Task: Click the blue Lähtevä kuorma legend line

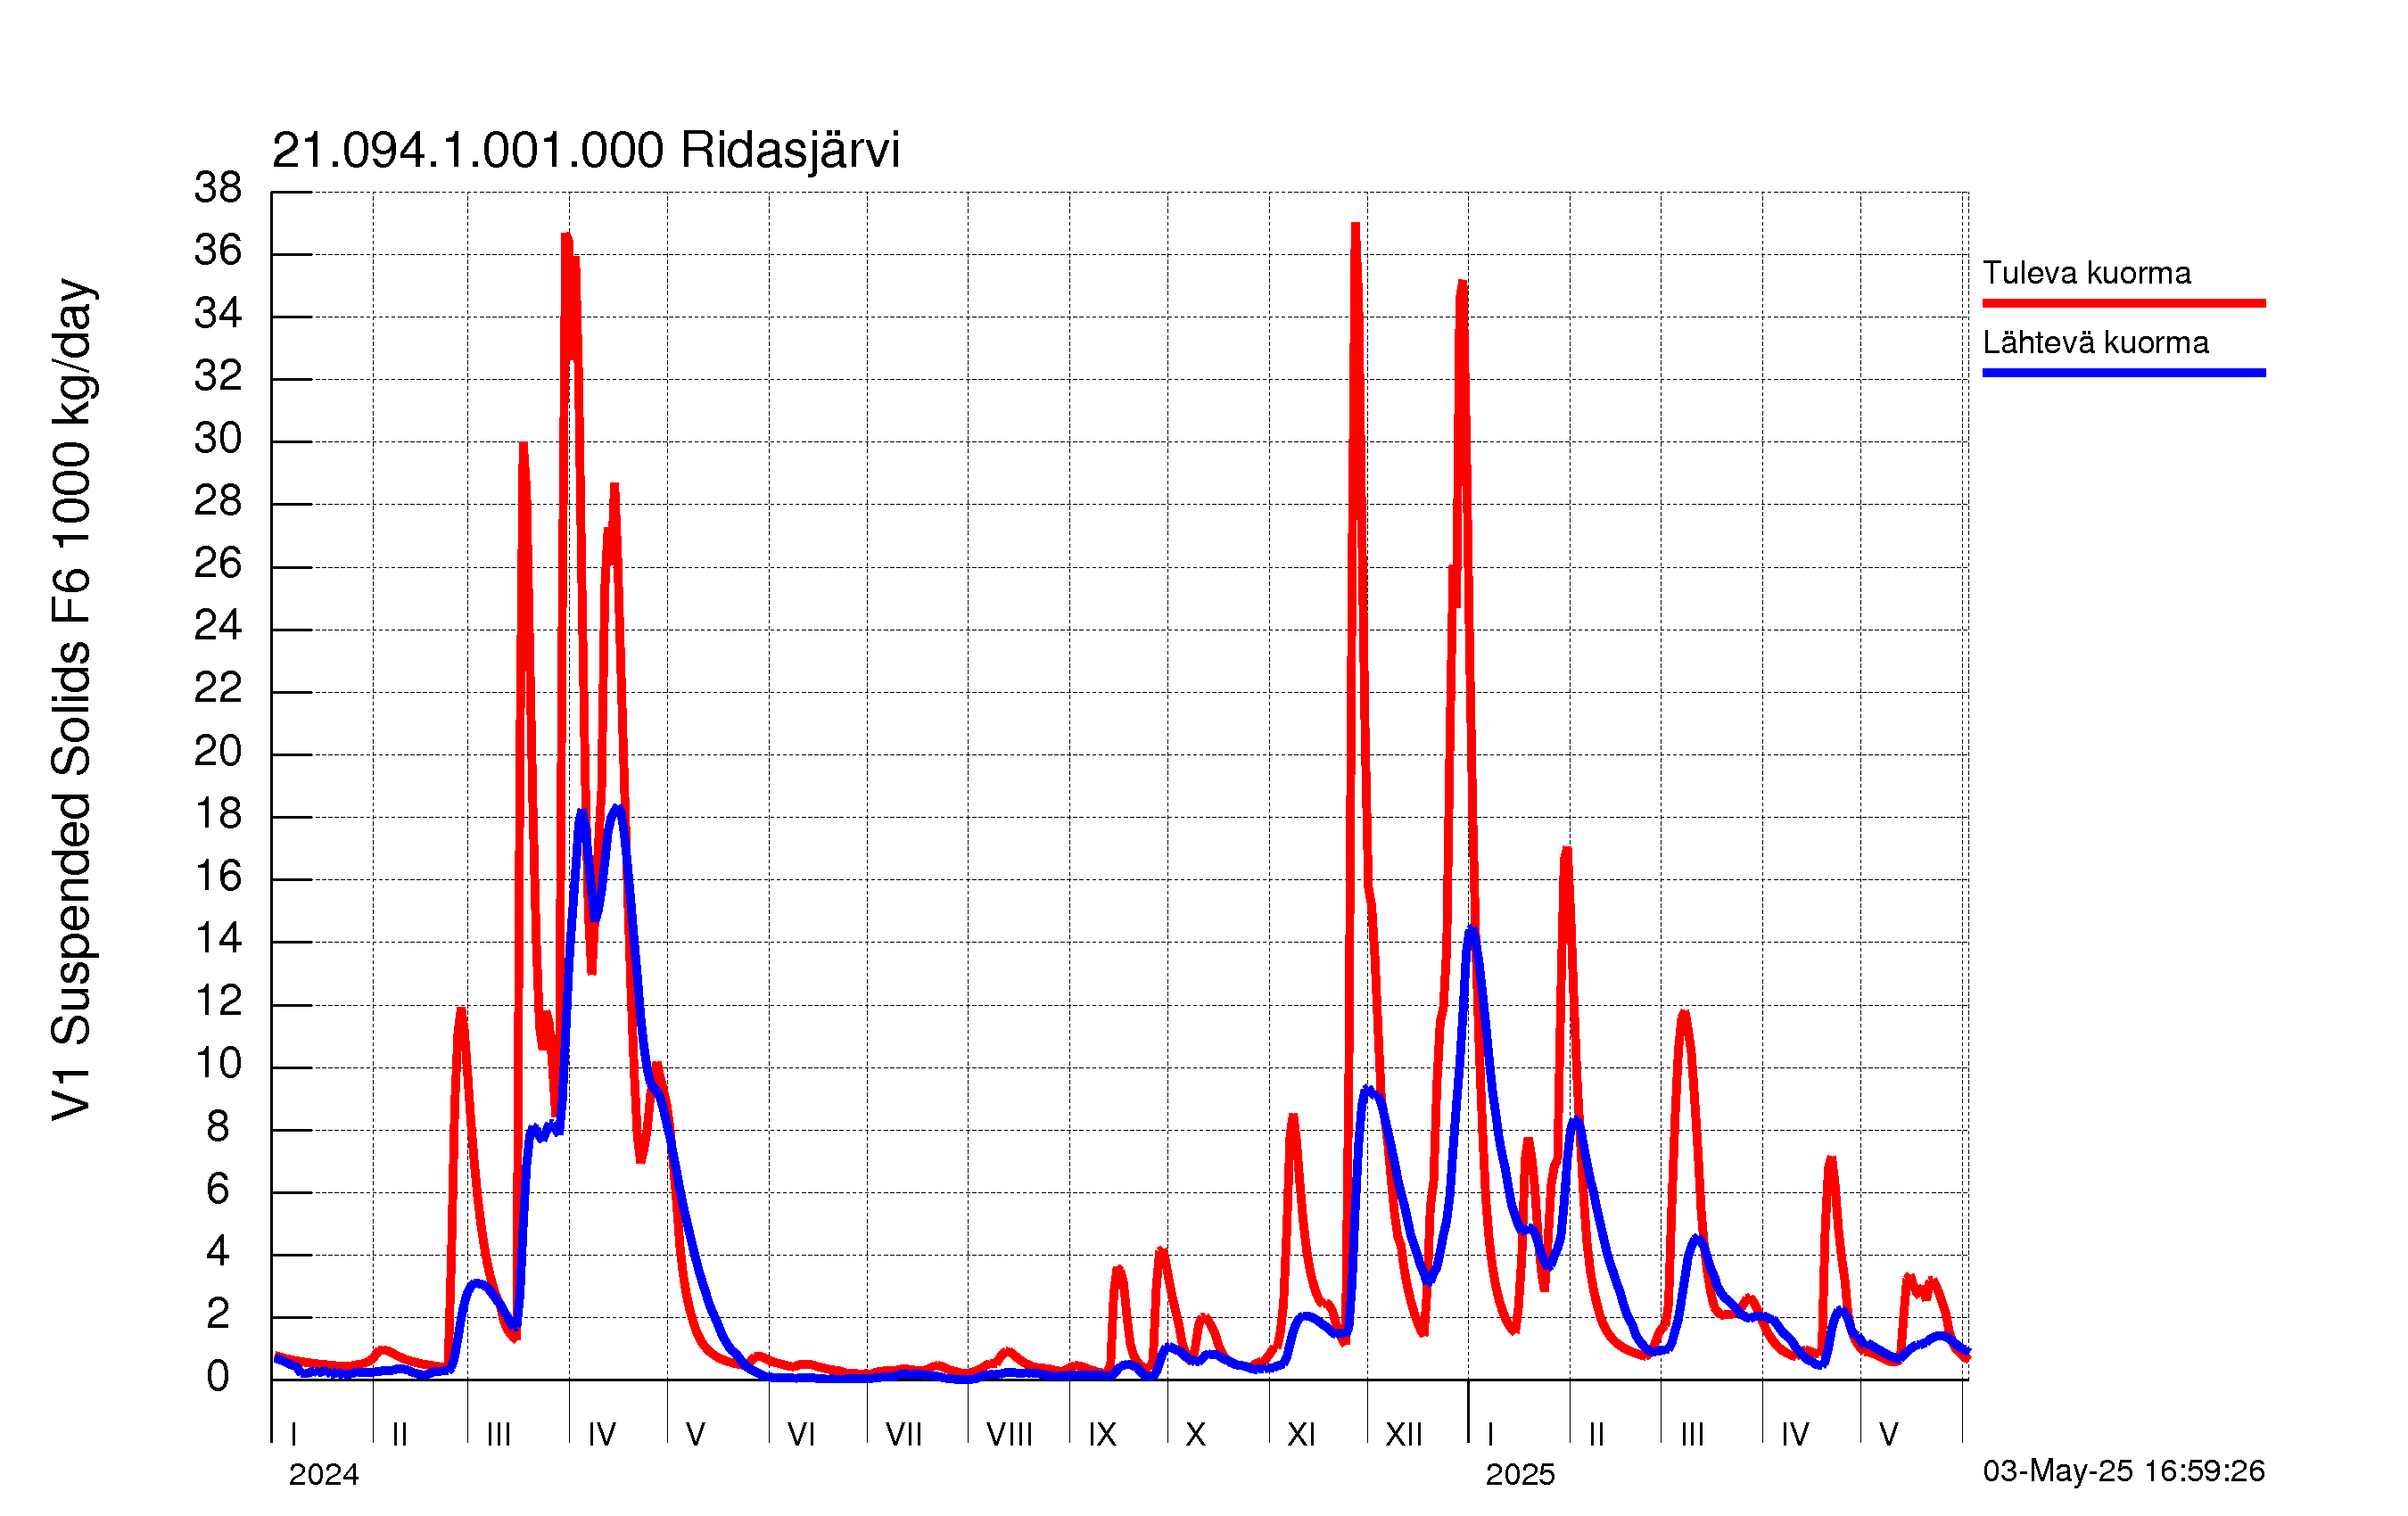Action: [x=2123, y=373]
